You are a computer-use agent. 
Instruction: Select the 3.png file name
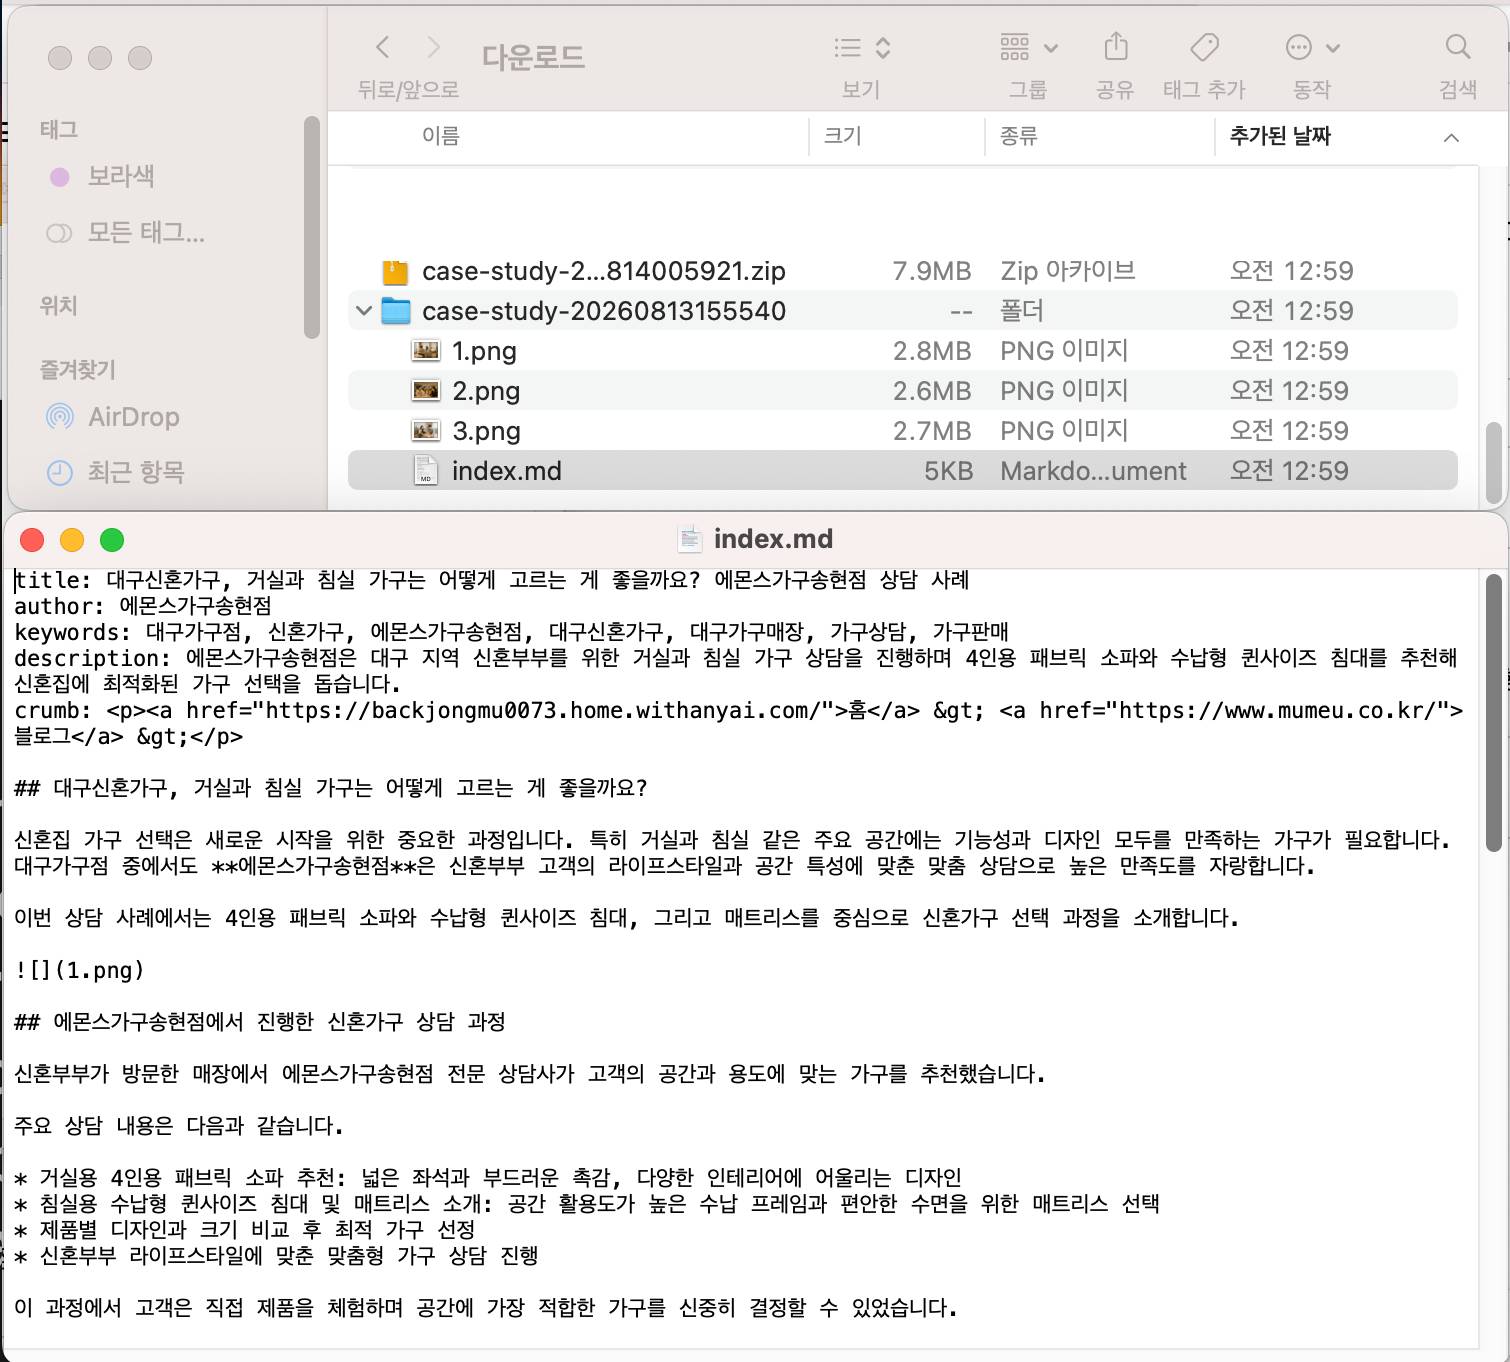pyautogui.click(x=486, y=431)
